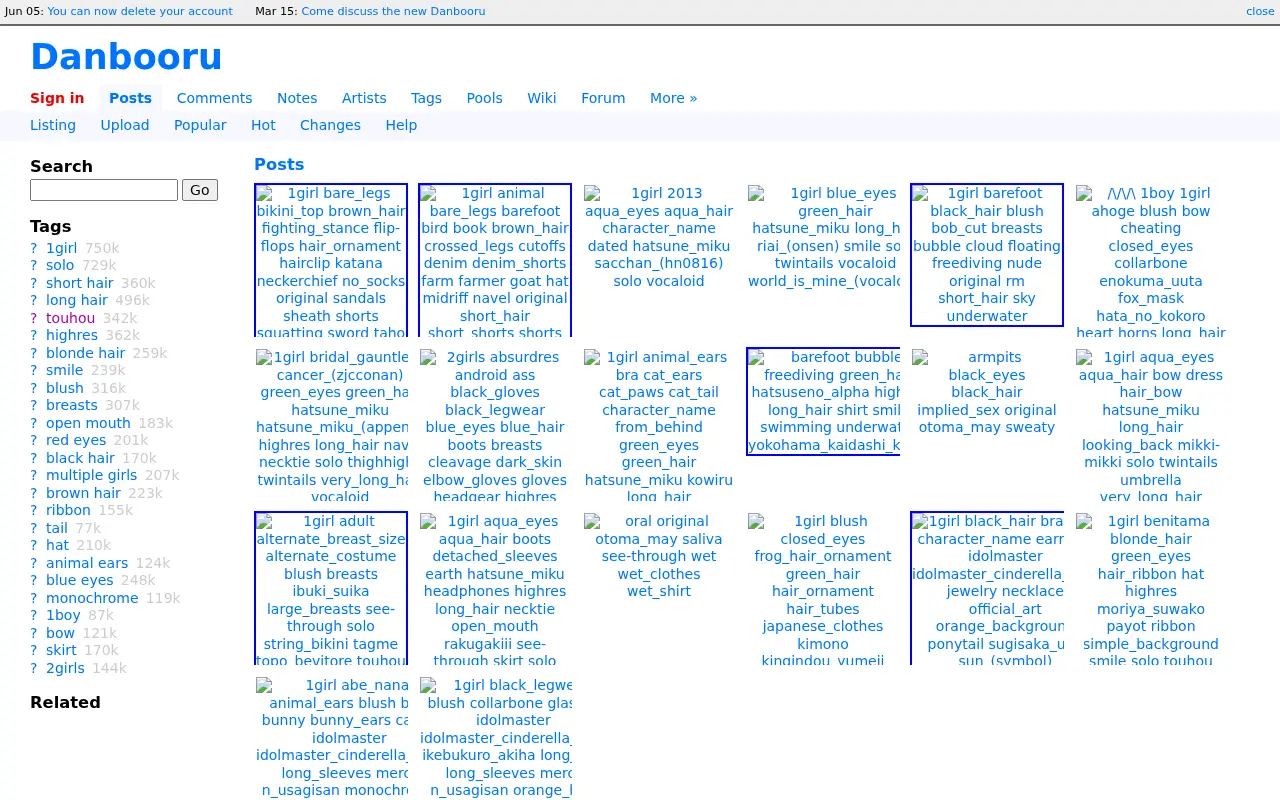This screenshot has height=800, width=1280.
Task: Open the Comments section
Action: pyautogui.click(x=214, y=98)
